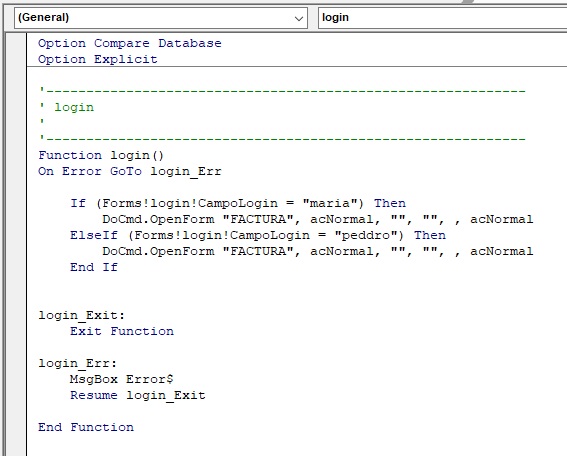Click the 'Option Explicit' line
Image resolution: width=567 pixels, height=456 pixels.
coord(98,59)
